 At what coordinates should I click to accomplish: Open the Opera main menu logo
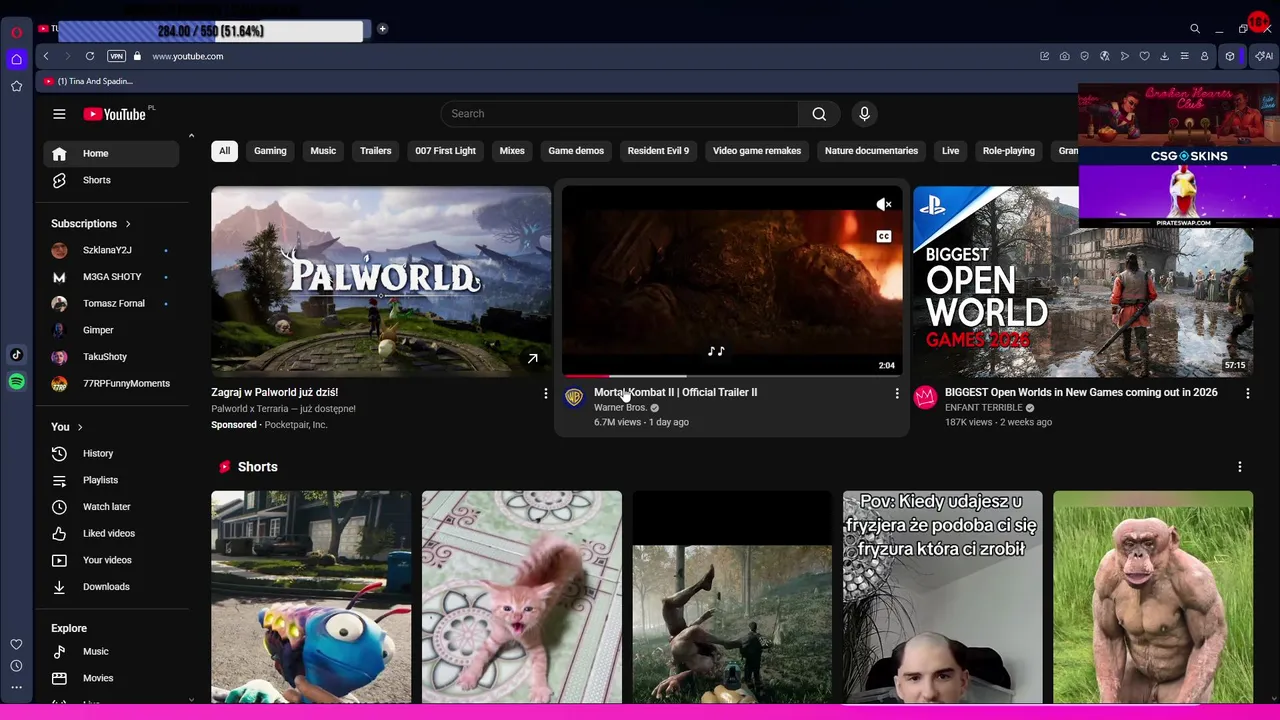[x=16, y=32]
